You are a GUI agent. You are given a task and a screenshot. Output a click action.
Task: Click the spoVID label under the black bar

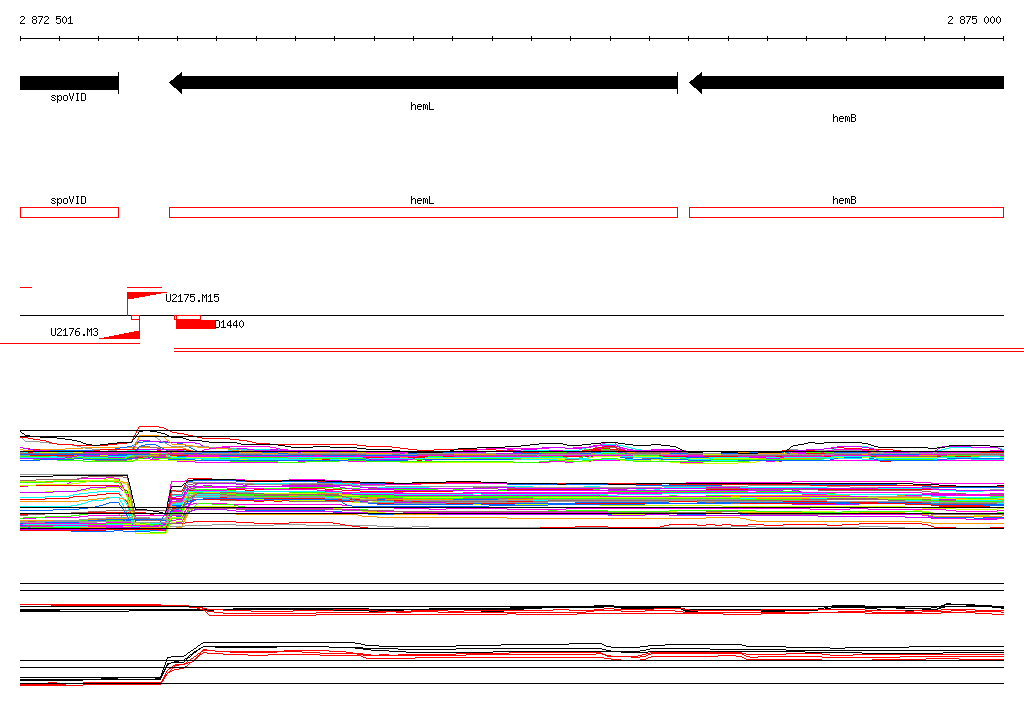tap(69, 97)
